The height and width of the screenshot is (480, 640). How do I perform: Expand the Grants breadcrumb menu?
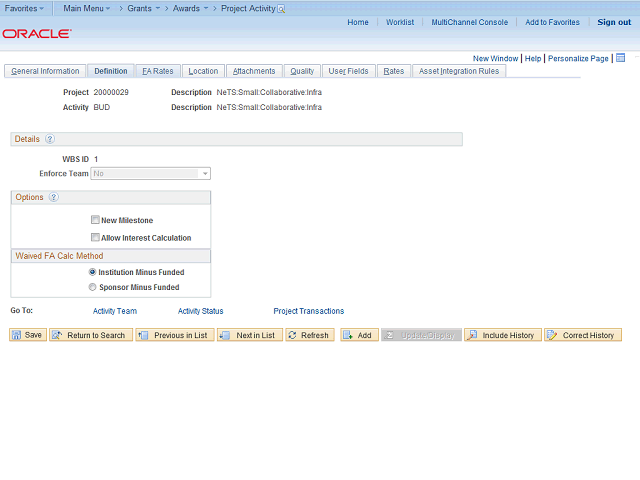pos(144,8)
